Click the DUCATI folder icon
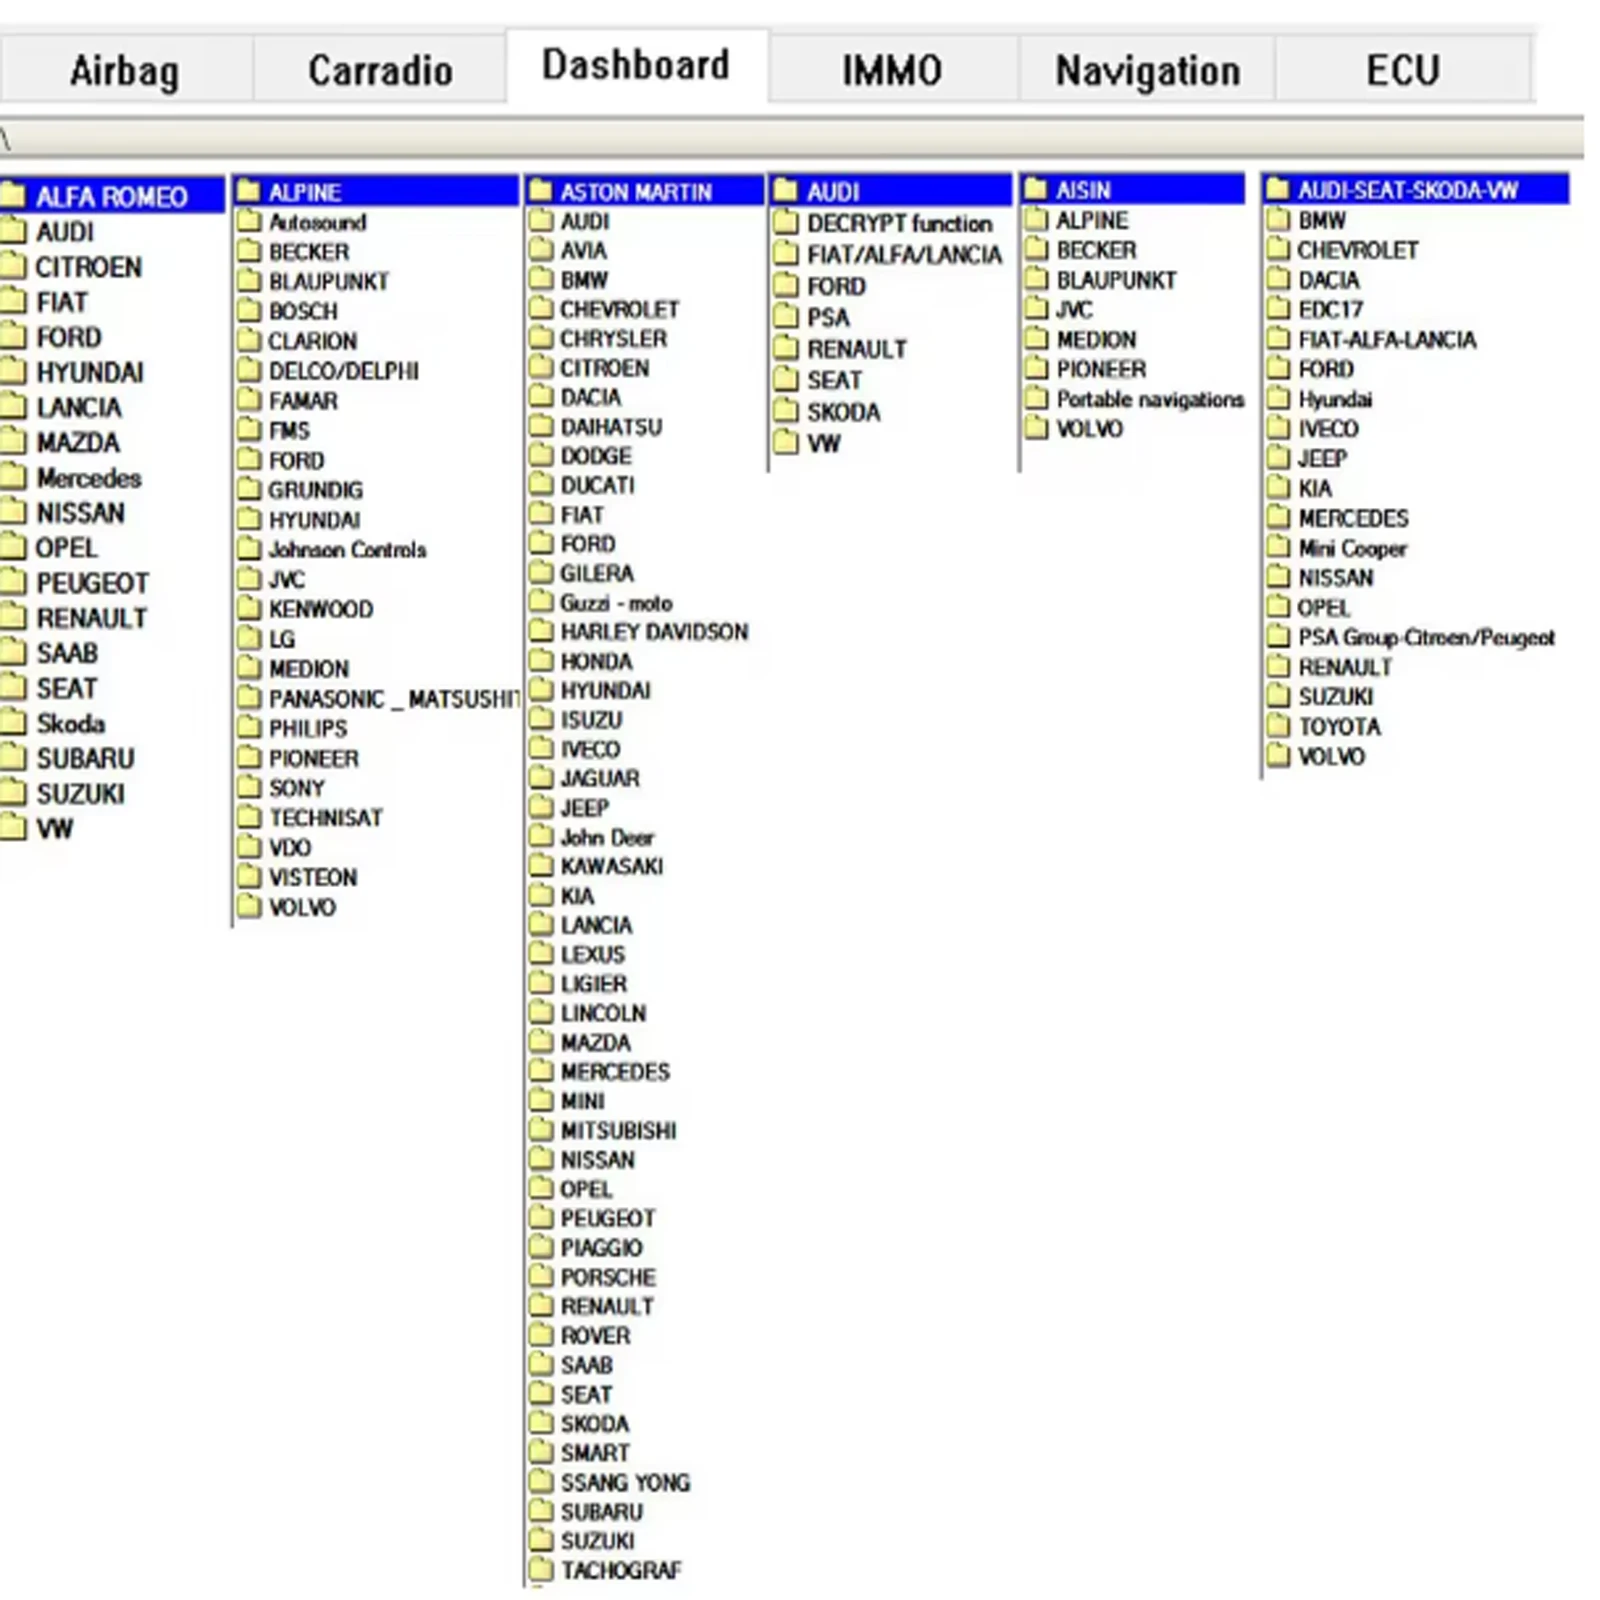The image size is (1600, 1600). 541,485
